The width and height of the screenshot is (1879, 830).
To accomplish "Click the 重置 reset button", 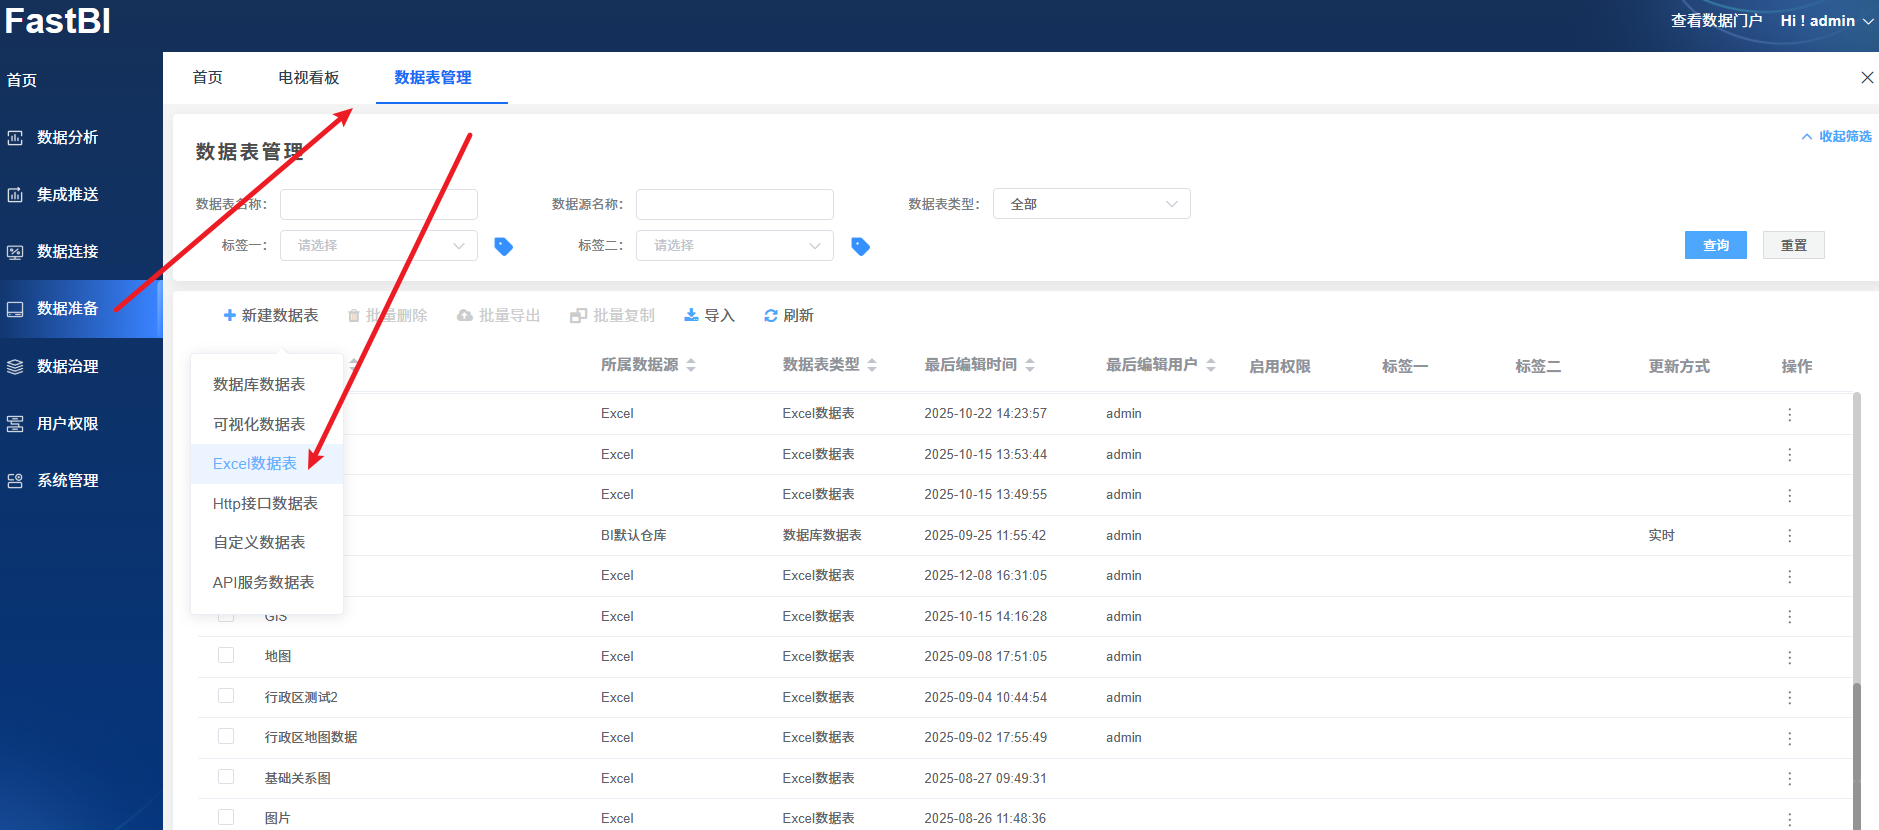I will 1793,246.
